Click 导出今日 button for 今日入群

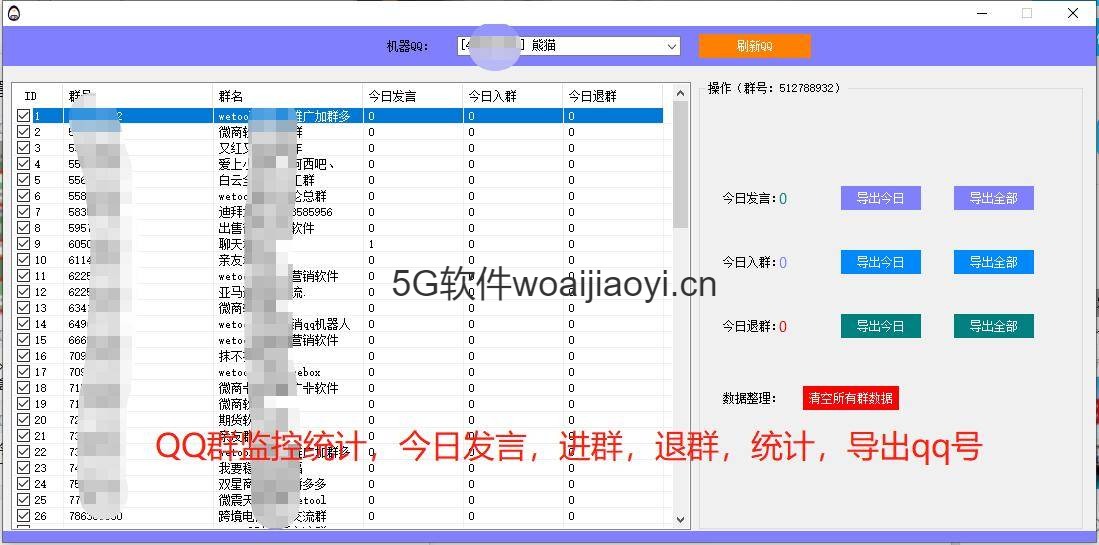(x=880, y=262)
